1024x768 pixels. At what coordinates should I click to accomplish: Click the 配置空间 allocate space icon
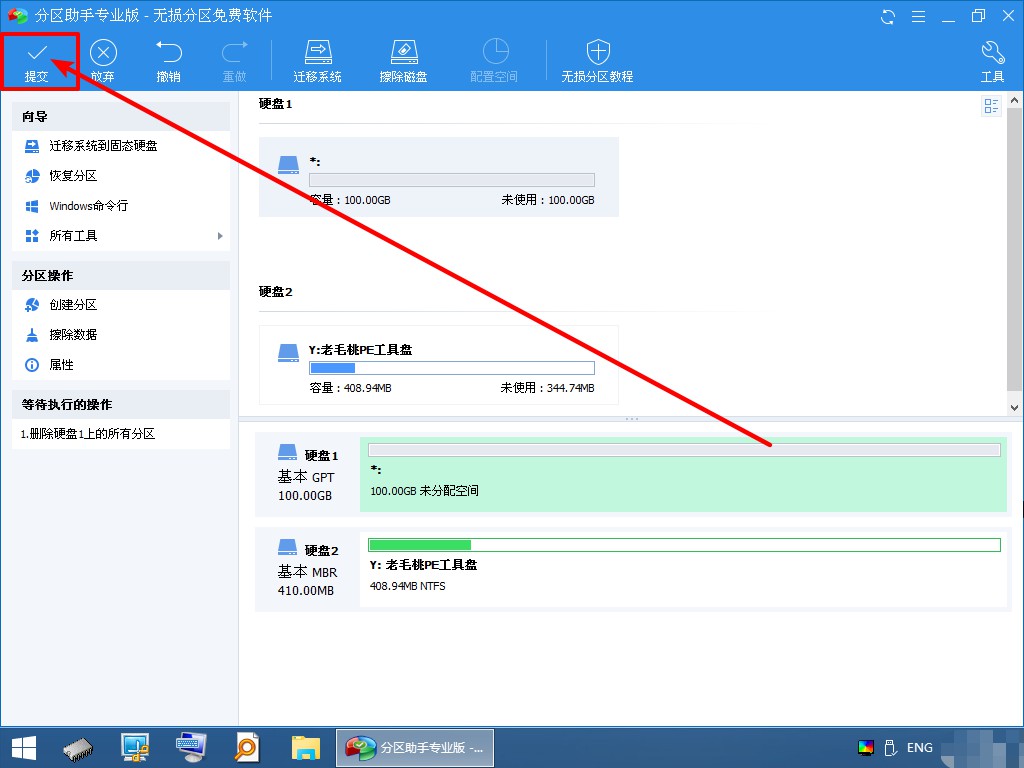click(x=495, y=52)
